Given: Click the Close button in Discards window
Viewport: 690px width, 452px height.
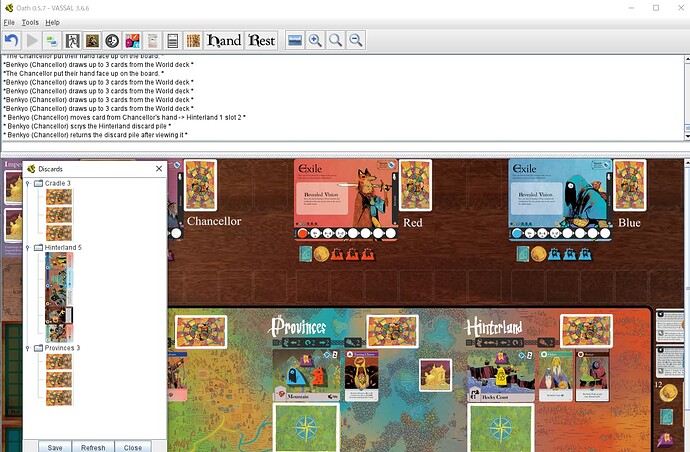Looking at the screenshot, I should point(132,447).
